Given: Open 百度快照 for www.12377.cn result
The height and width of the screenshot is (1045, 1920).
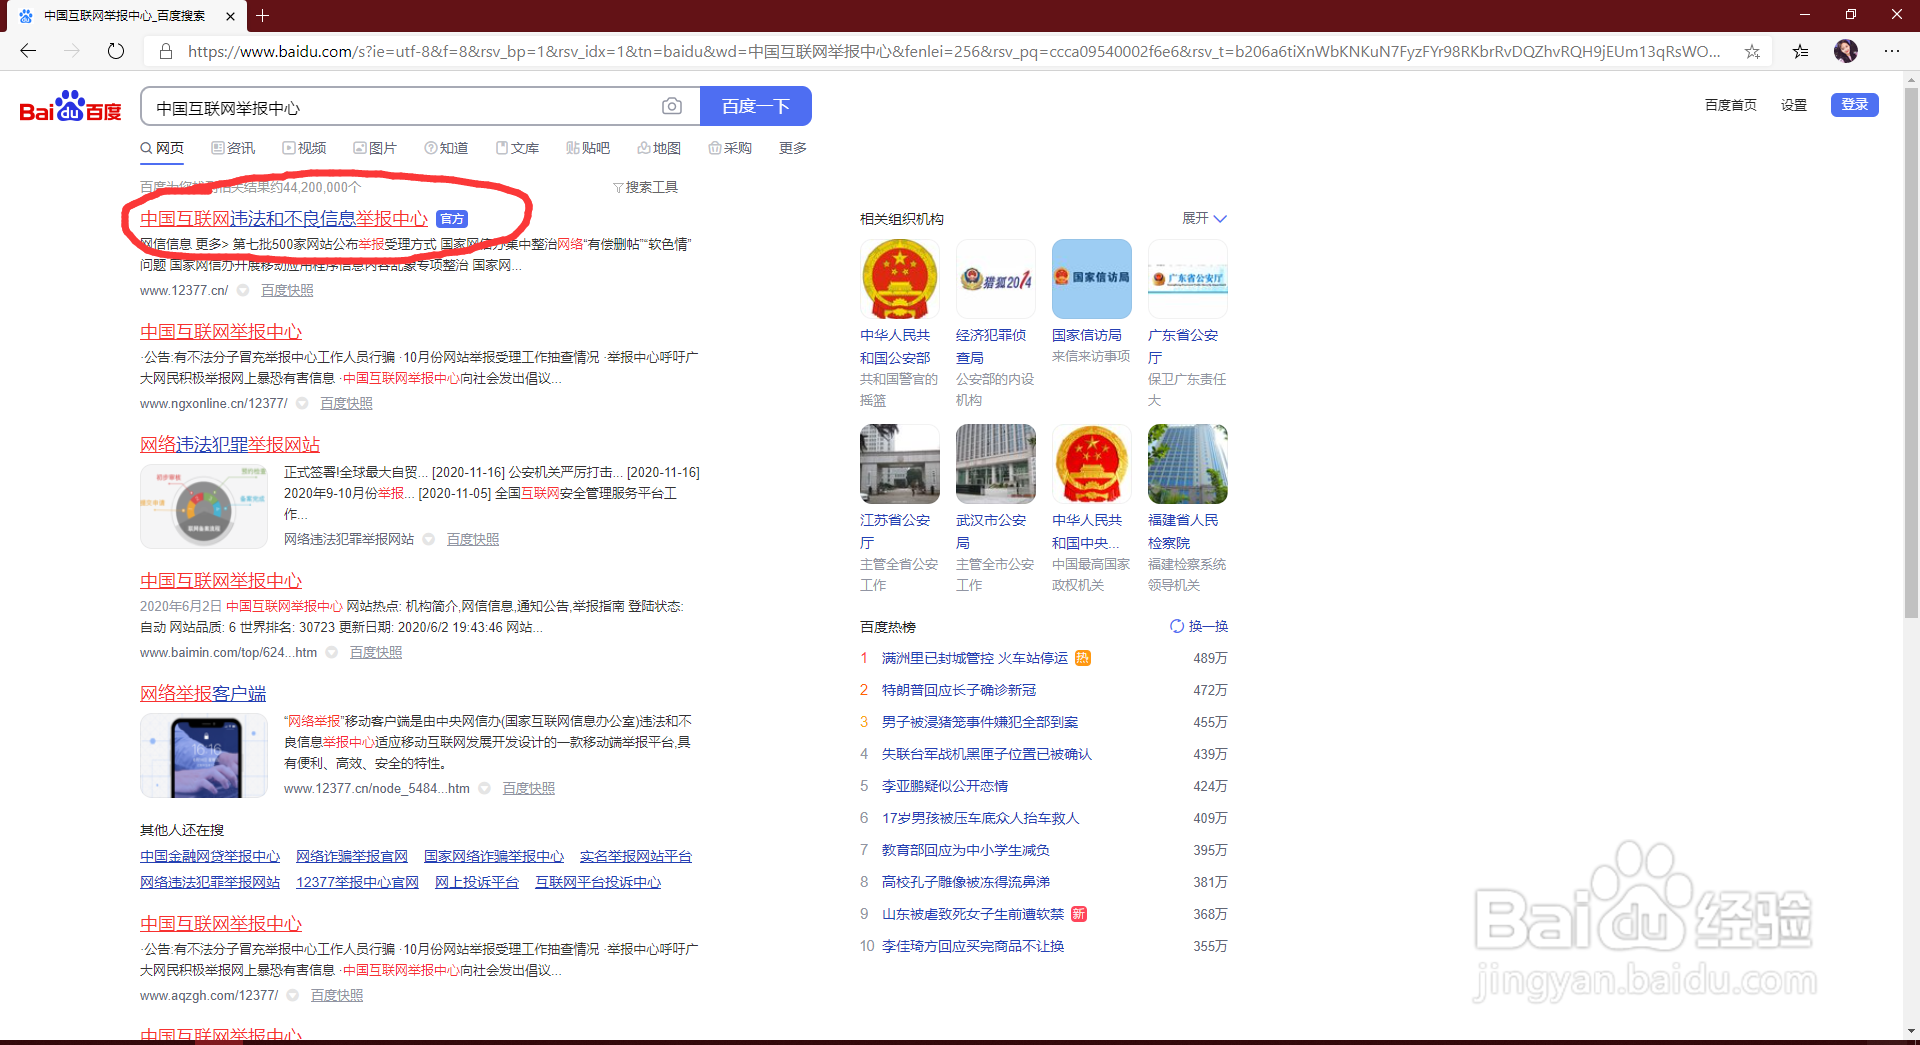Looking at the screenshot, I should click(x=287, y=290).
